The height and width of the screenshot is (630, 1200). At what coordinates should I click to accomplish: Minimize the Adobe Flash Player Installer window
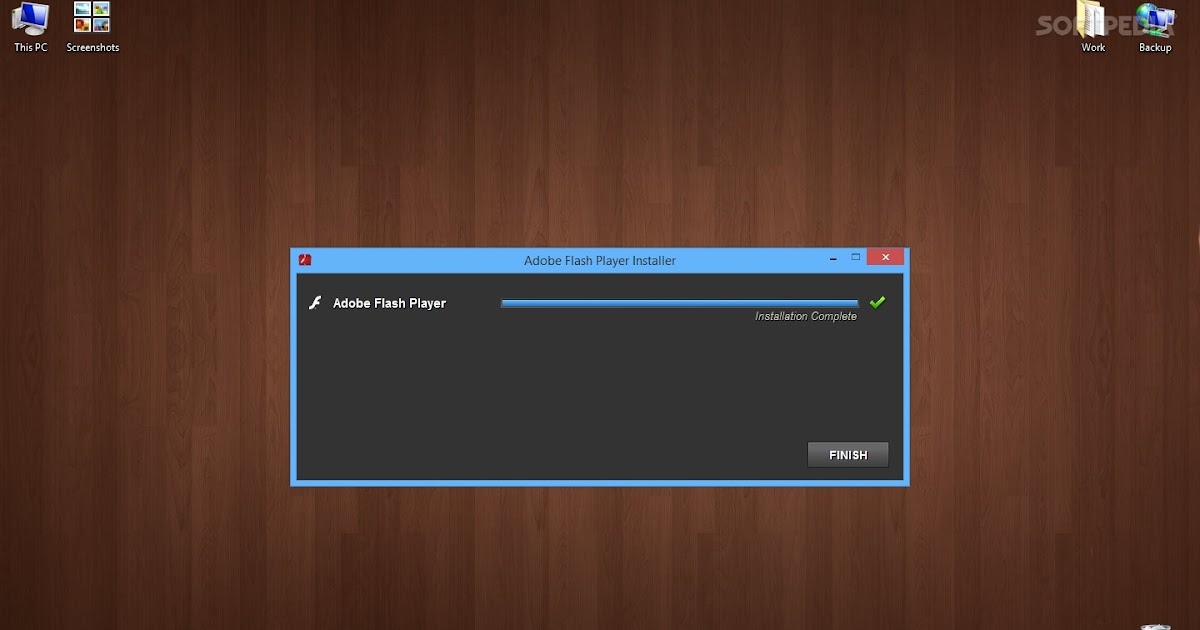click(x=833, y=258)
